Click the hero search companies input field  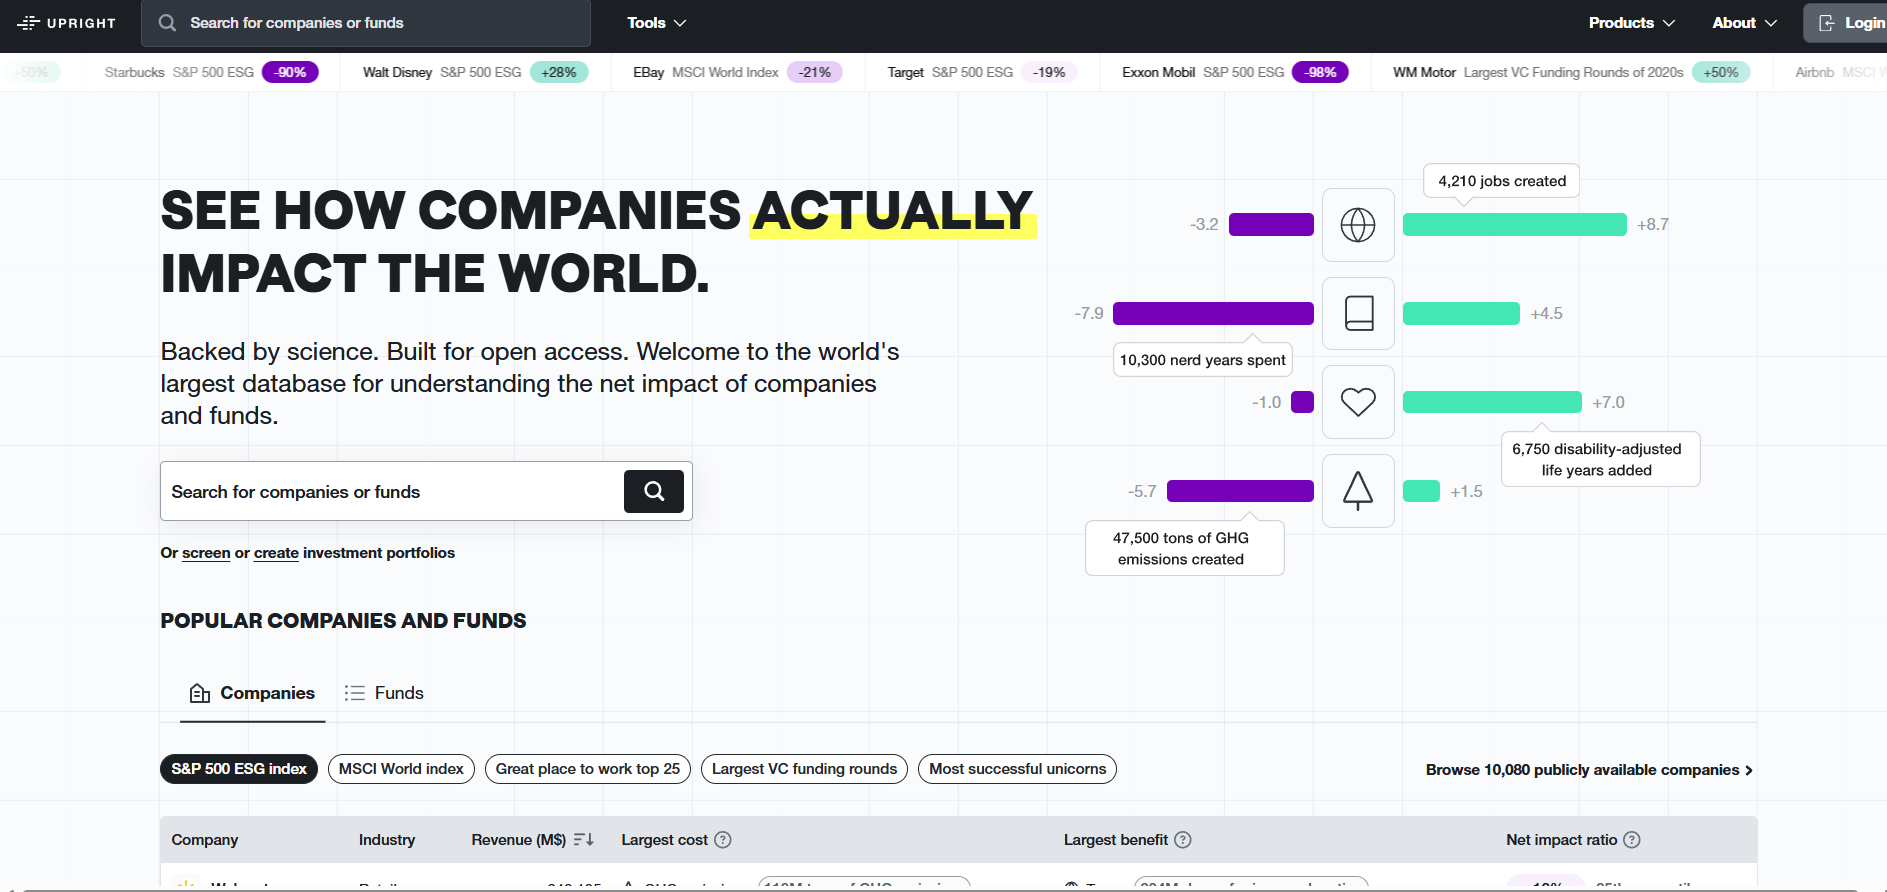(x=390, y=491)
